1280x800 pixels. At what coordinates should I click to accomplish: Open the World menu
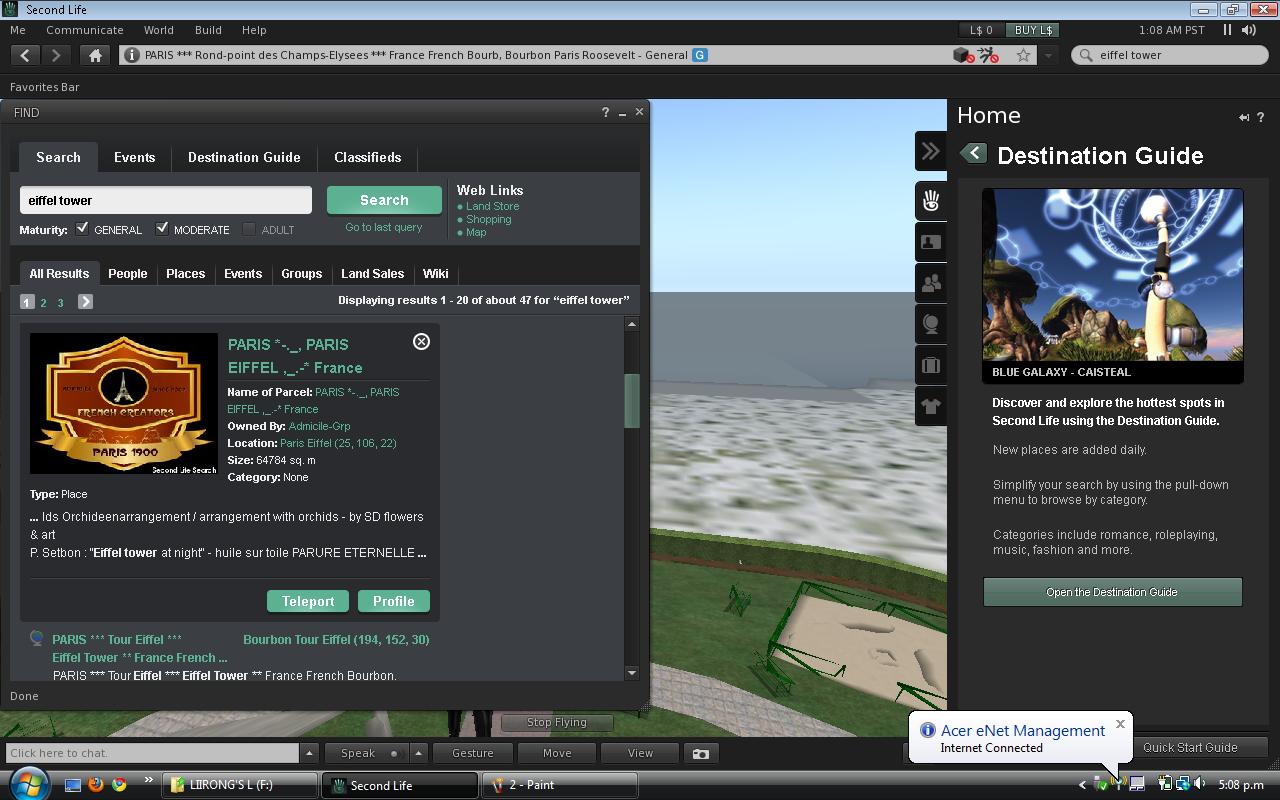pyautogui.click(x=158, y=30)
